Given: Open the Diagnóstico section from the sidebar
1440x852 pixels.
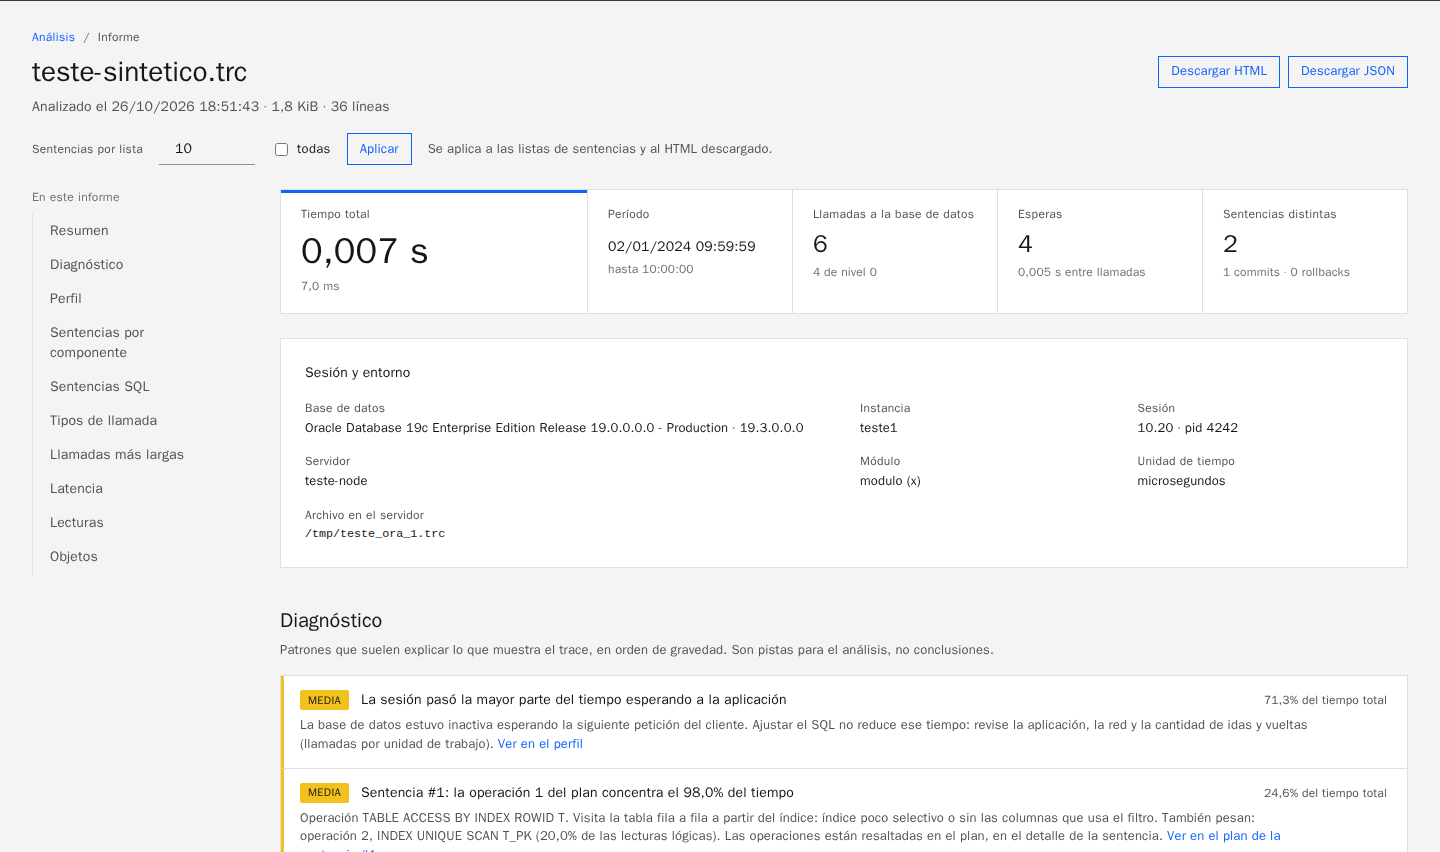Looking at the screenshot, I should [87, 265].
